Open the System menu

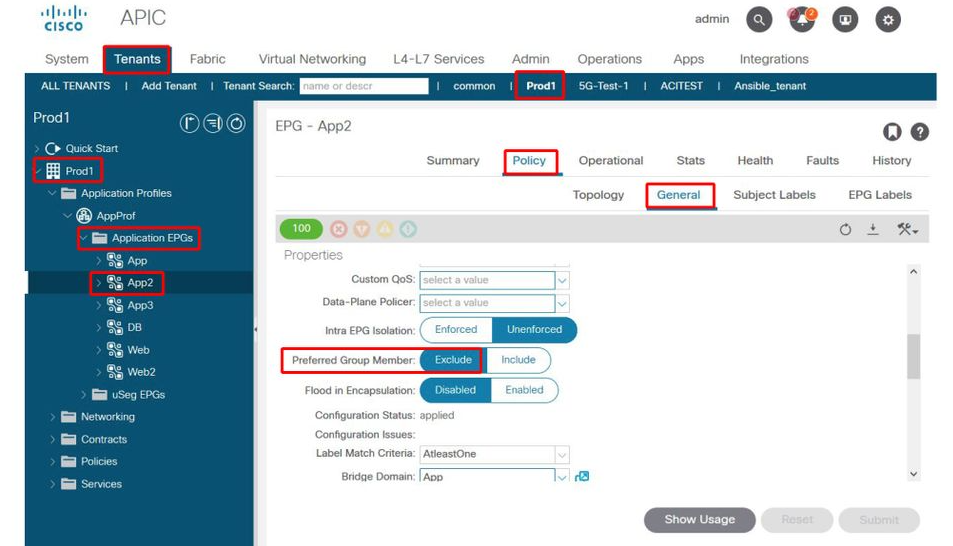click(67, 59)
